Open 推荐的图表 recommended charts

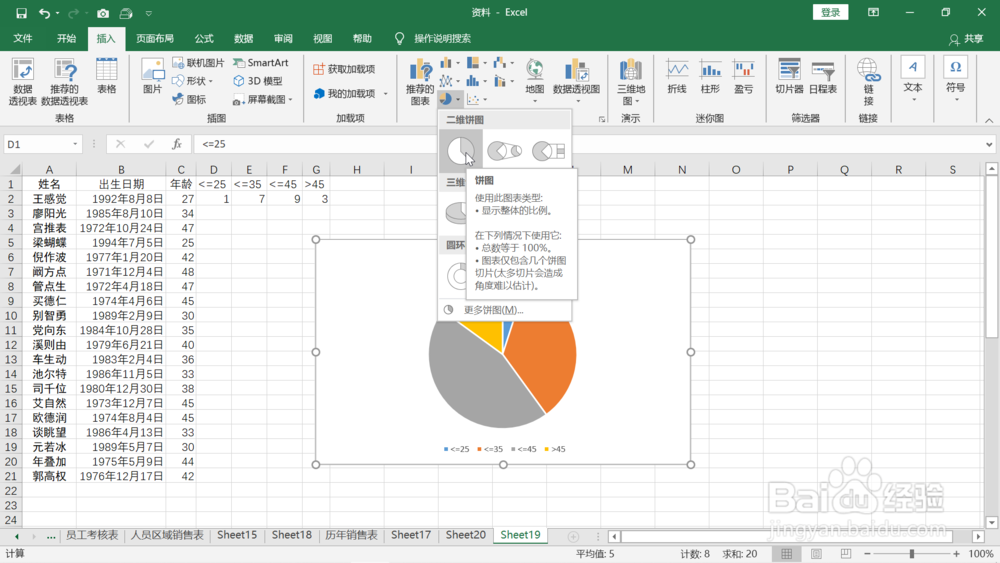[x=420, y=82]
